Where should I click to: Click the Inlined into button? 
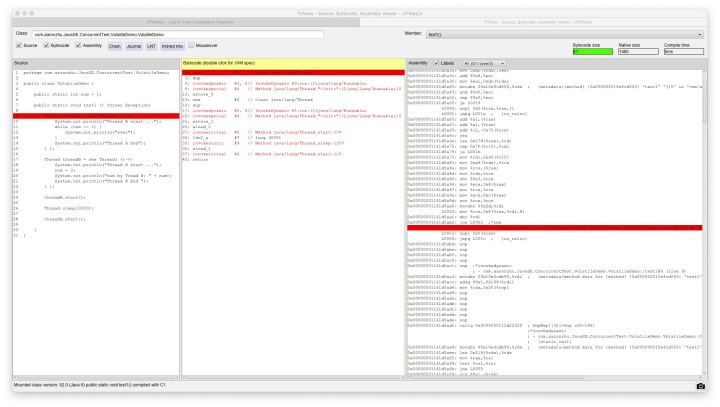172,46
